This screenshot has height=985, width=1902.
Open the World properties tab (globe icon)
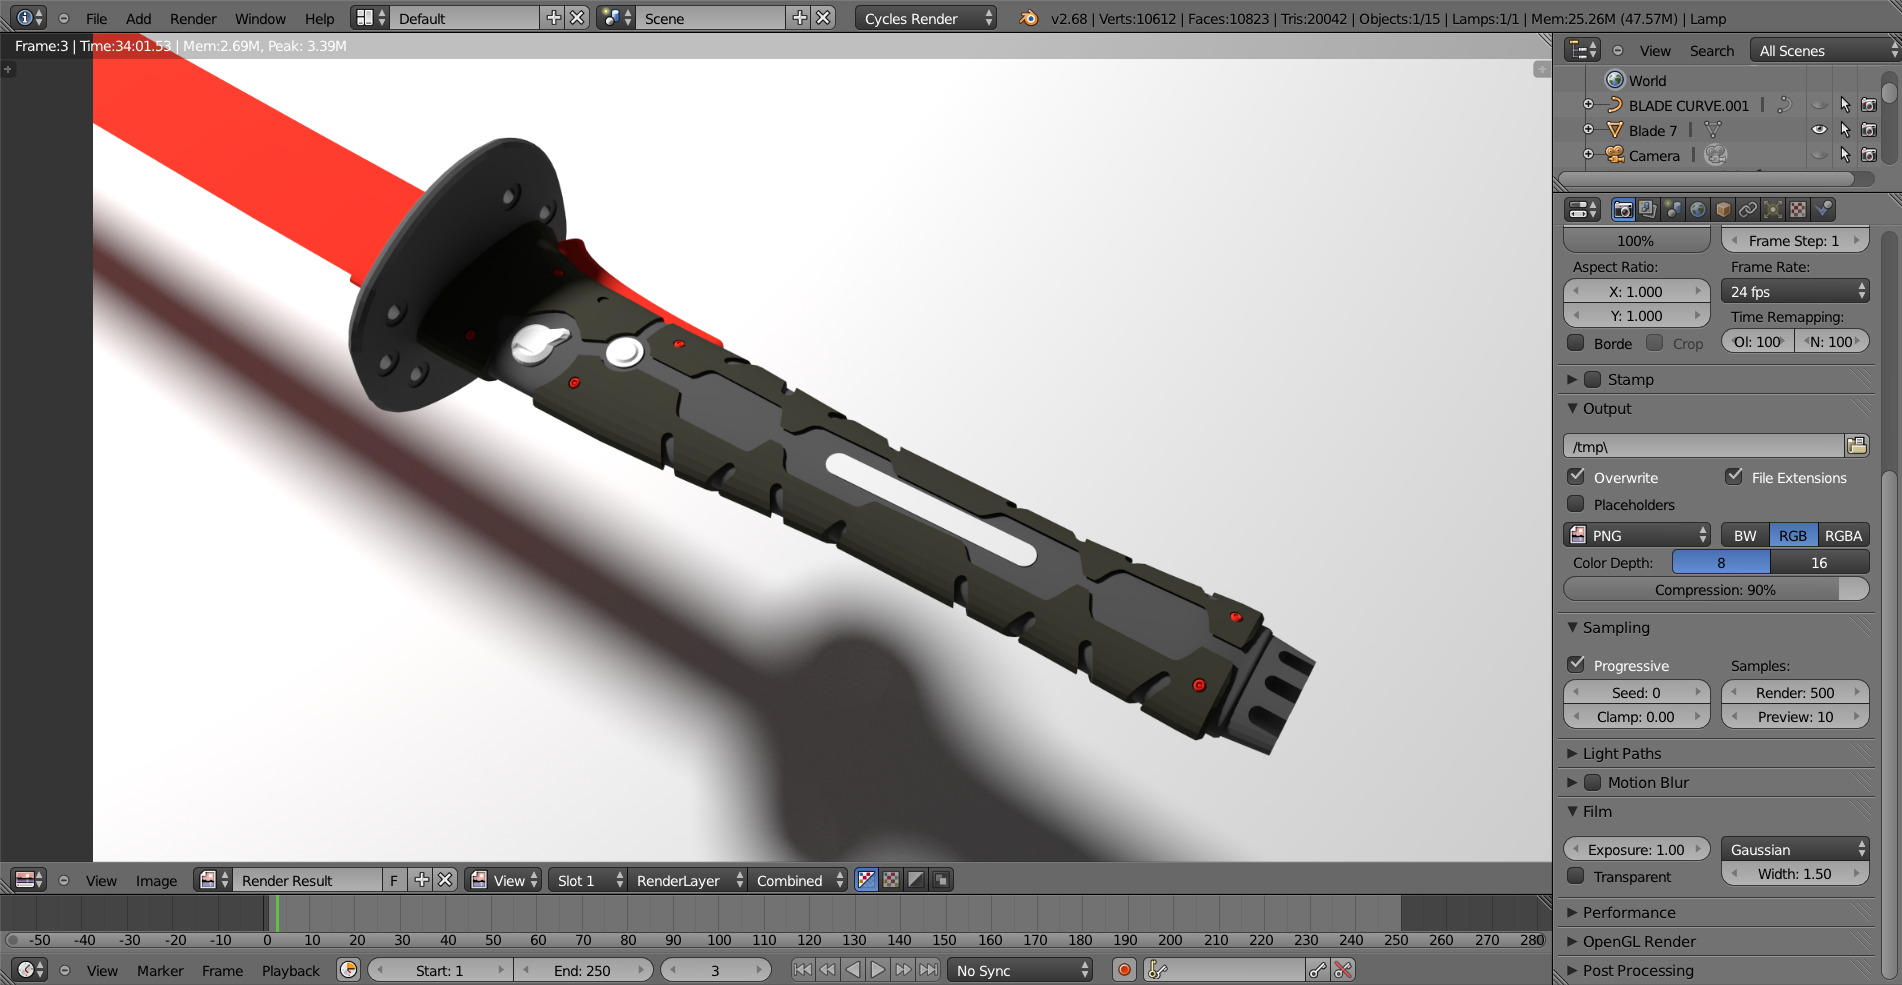pyautogui.click(x=1698, y=209)
